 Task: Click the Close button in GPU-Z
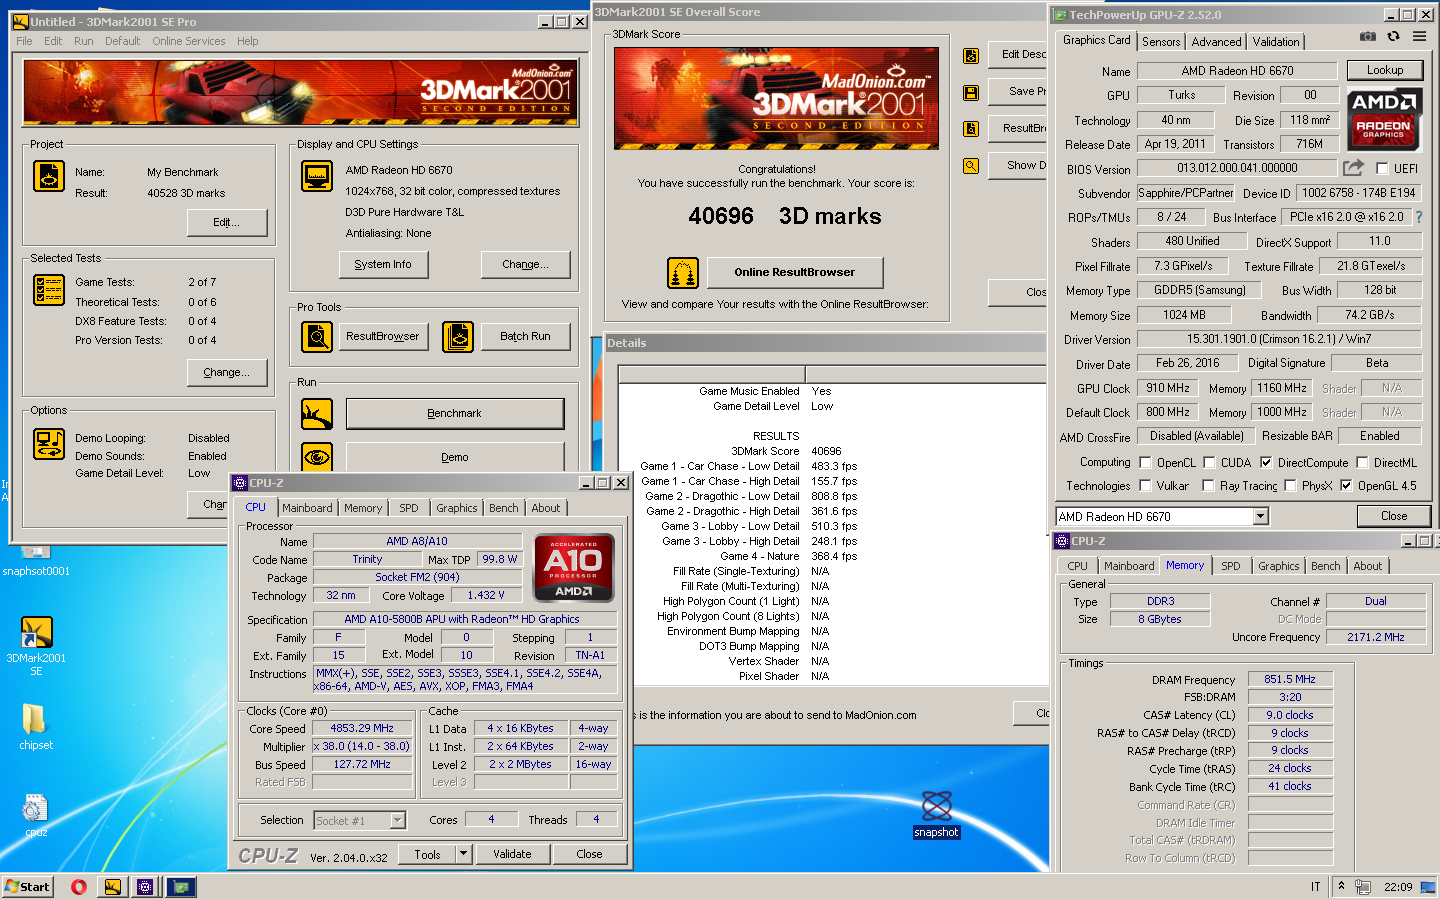[1394, 516]
